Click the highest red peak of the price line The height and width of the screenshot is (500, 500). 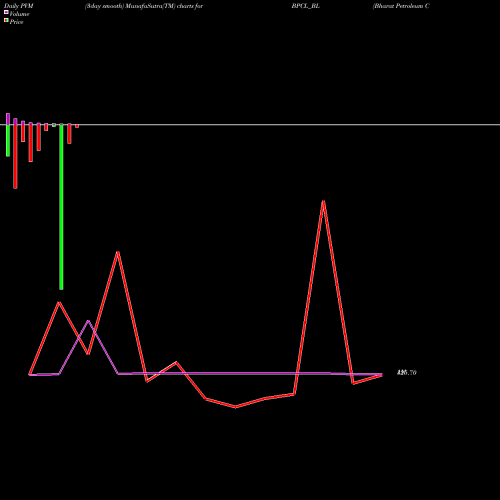pos(323,201)
